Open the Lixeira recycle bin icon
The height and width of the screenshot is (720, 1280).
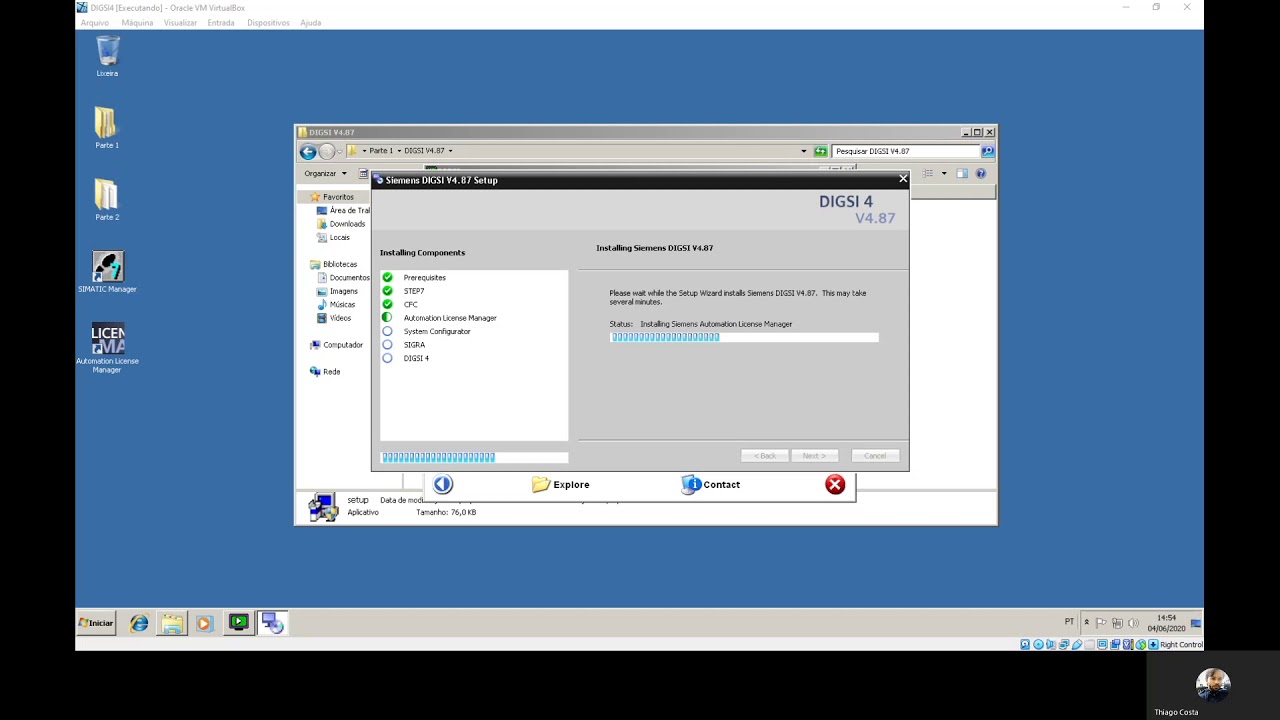pos(107,56)
